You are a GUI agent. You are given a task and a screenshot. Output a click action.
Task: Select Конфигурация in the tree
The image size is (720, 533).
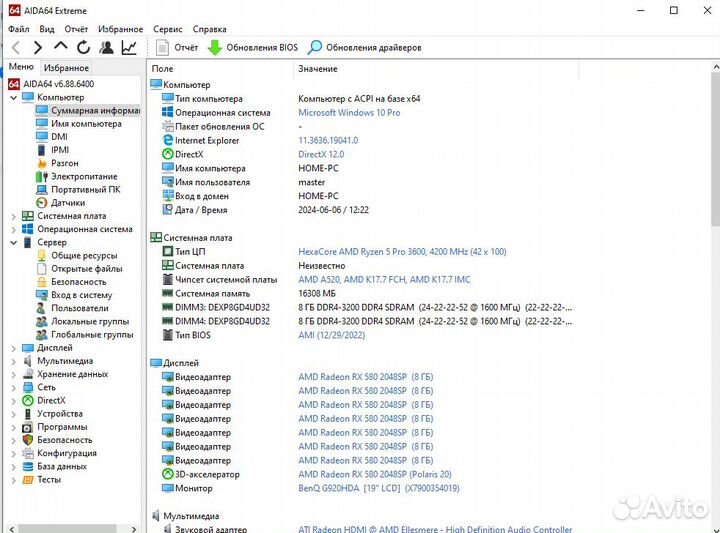tap(60, 454)
